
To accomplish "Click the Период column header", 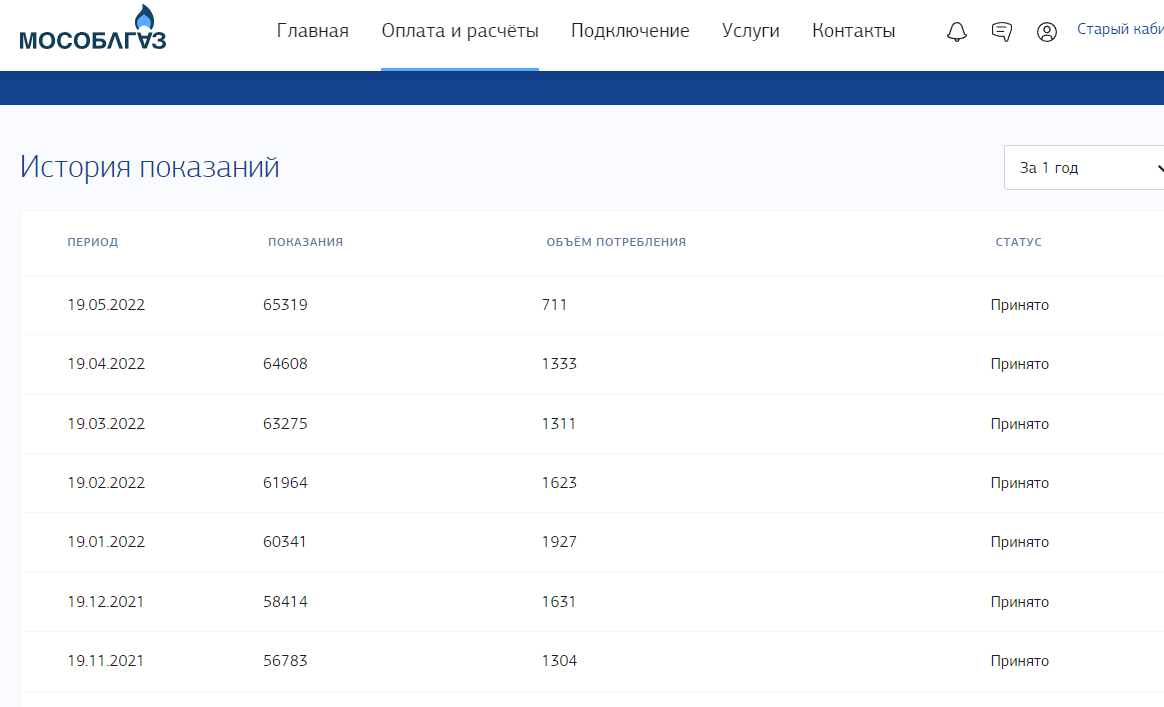I will (x=93, y=242).
